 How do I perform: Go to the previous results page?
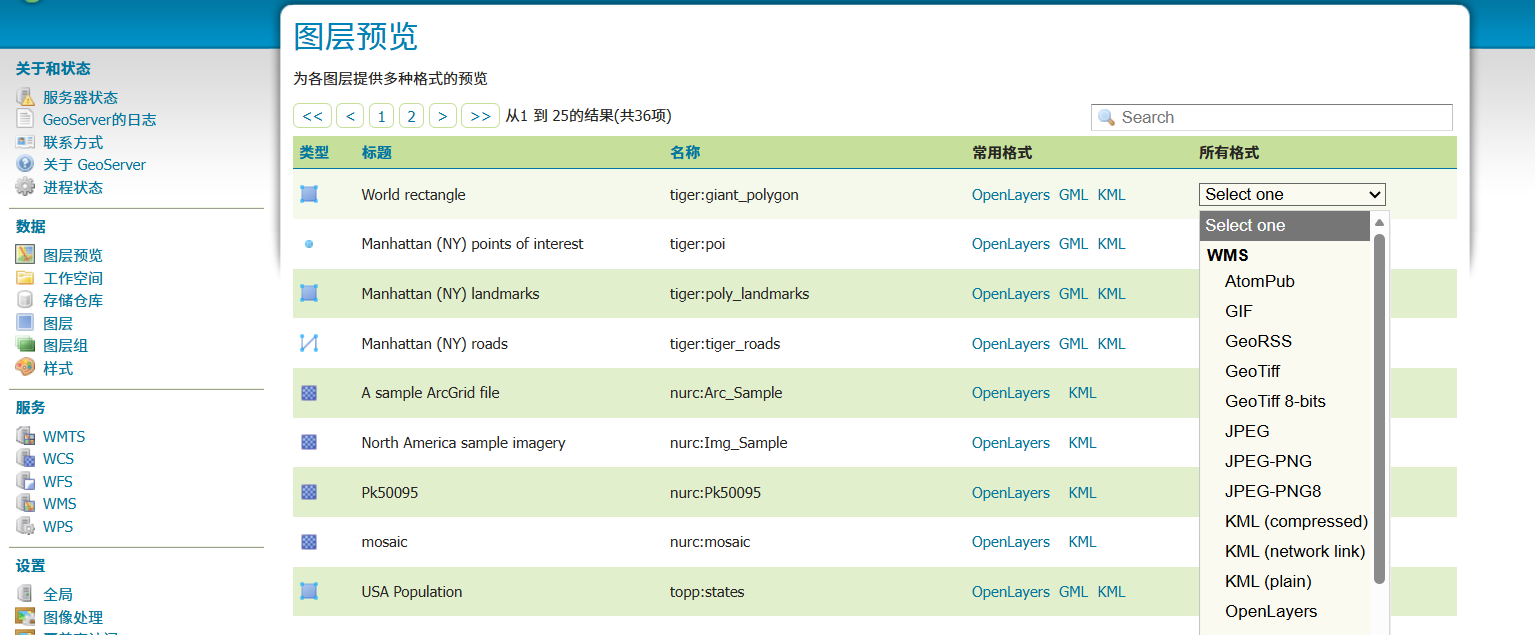tap(350, 116)
